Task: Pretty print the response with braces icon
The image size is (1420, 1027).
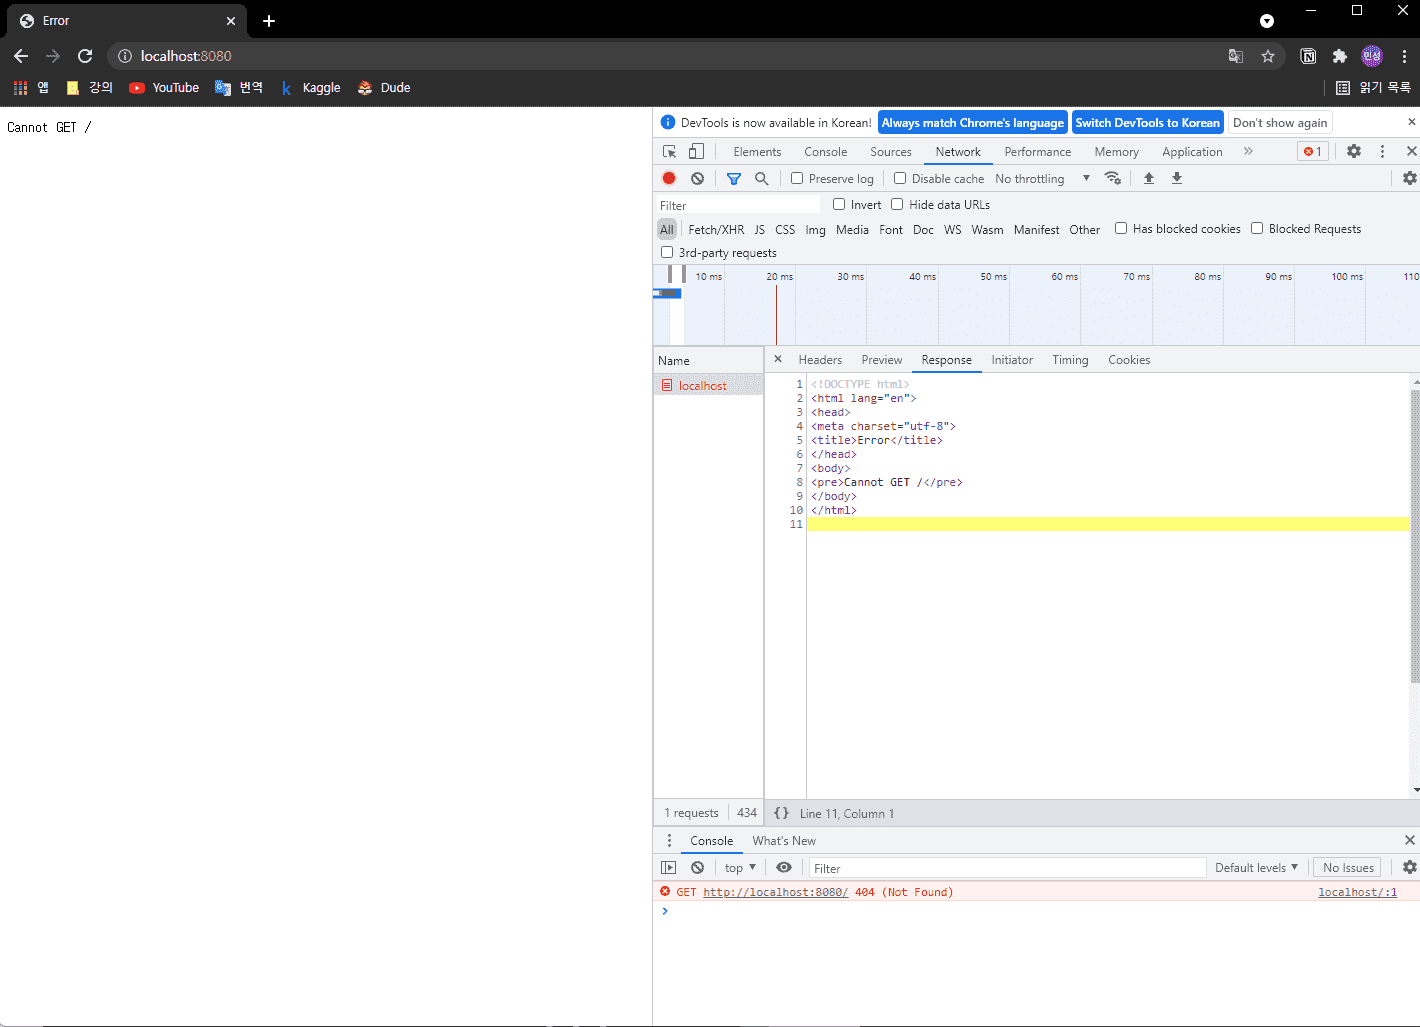Action: (781, 813)
